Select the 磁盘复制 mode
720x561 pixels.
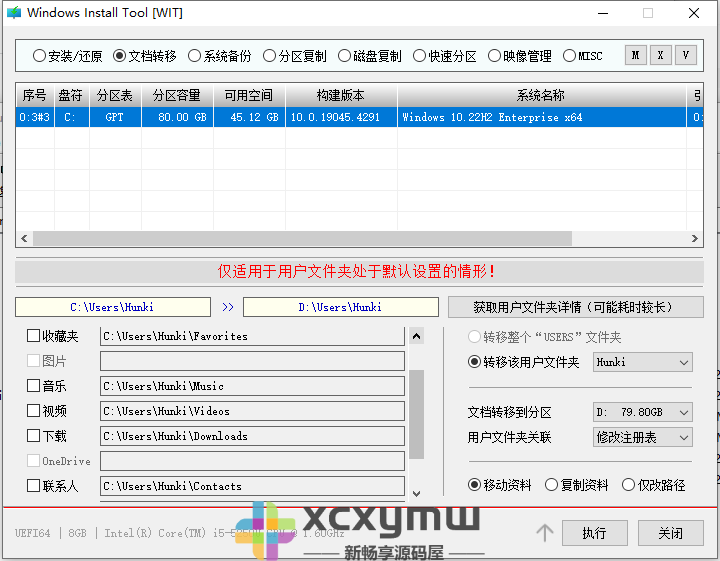pyautogui.click(x=369, y=56)
